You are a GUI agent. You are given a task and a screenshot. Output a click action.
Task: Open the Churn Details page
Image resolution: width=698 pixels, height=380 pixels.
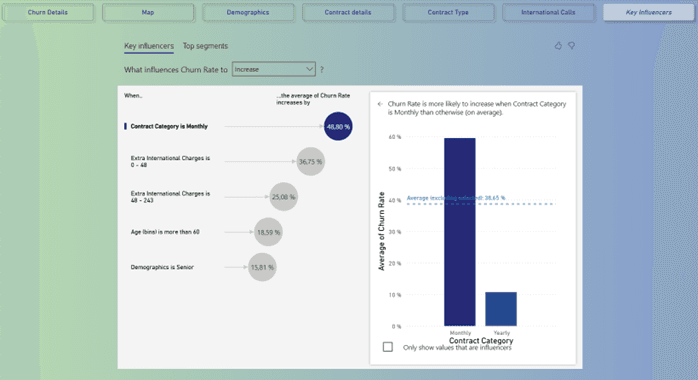click(x=48, y=12)
